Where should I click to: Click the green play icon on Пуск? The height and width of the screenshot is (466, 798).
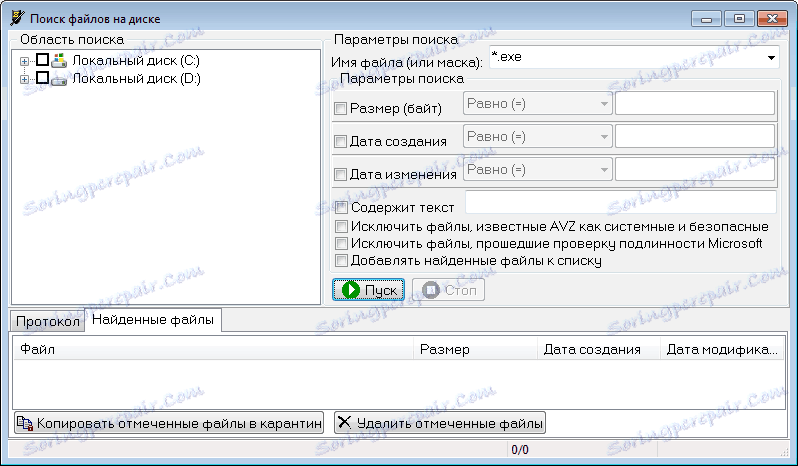[x=351, y=290]
